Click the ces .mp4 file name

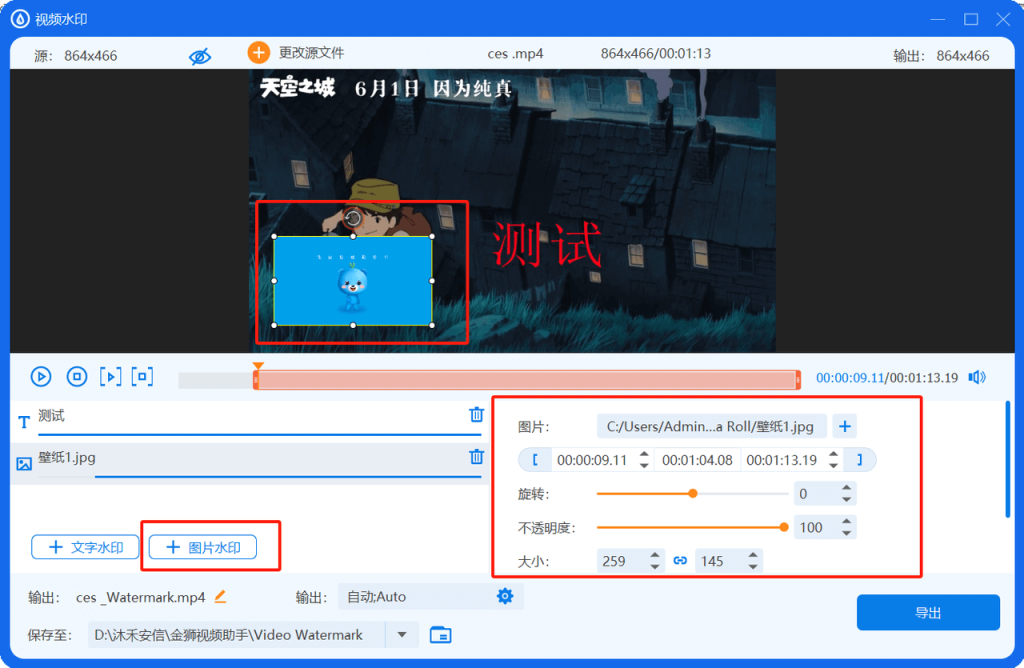515,54
